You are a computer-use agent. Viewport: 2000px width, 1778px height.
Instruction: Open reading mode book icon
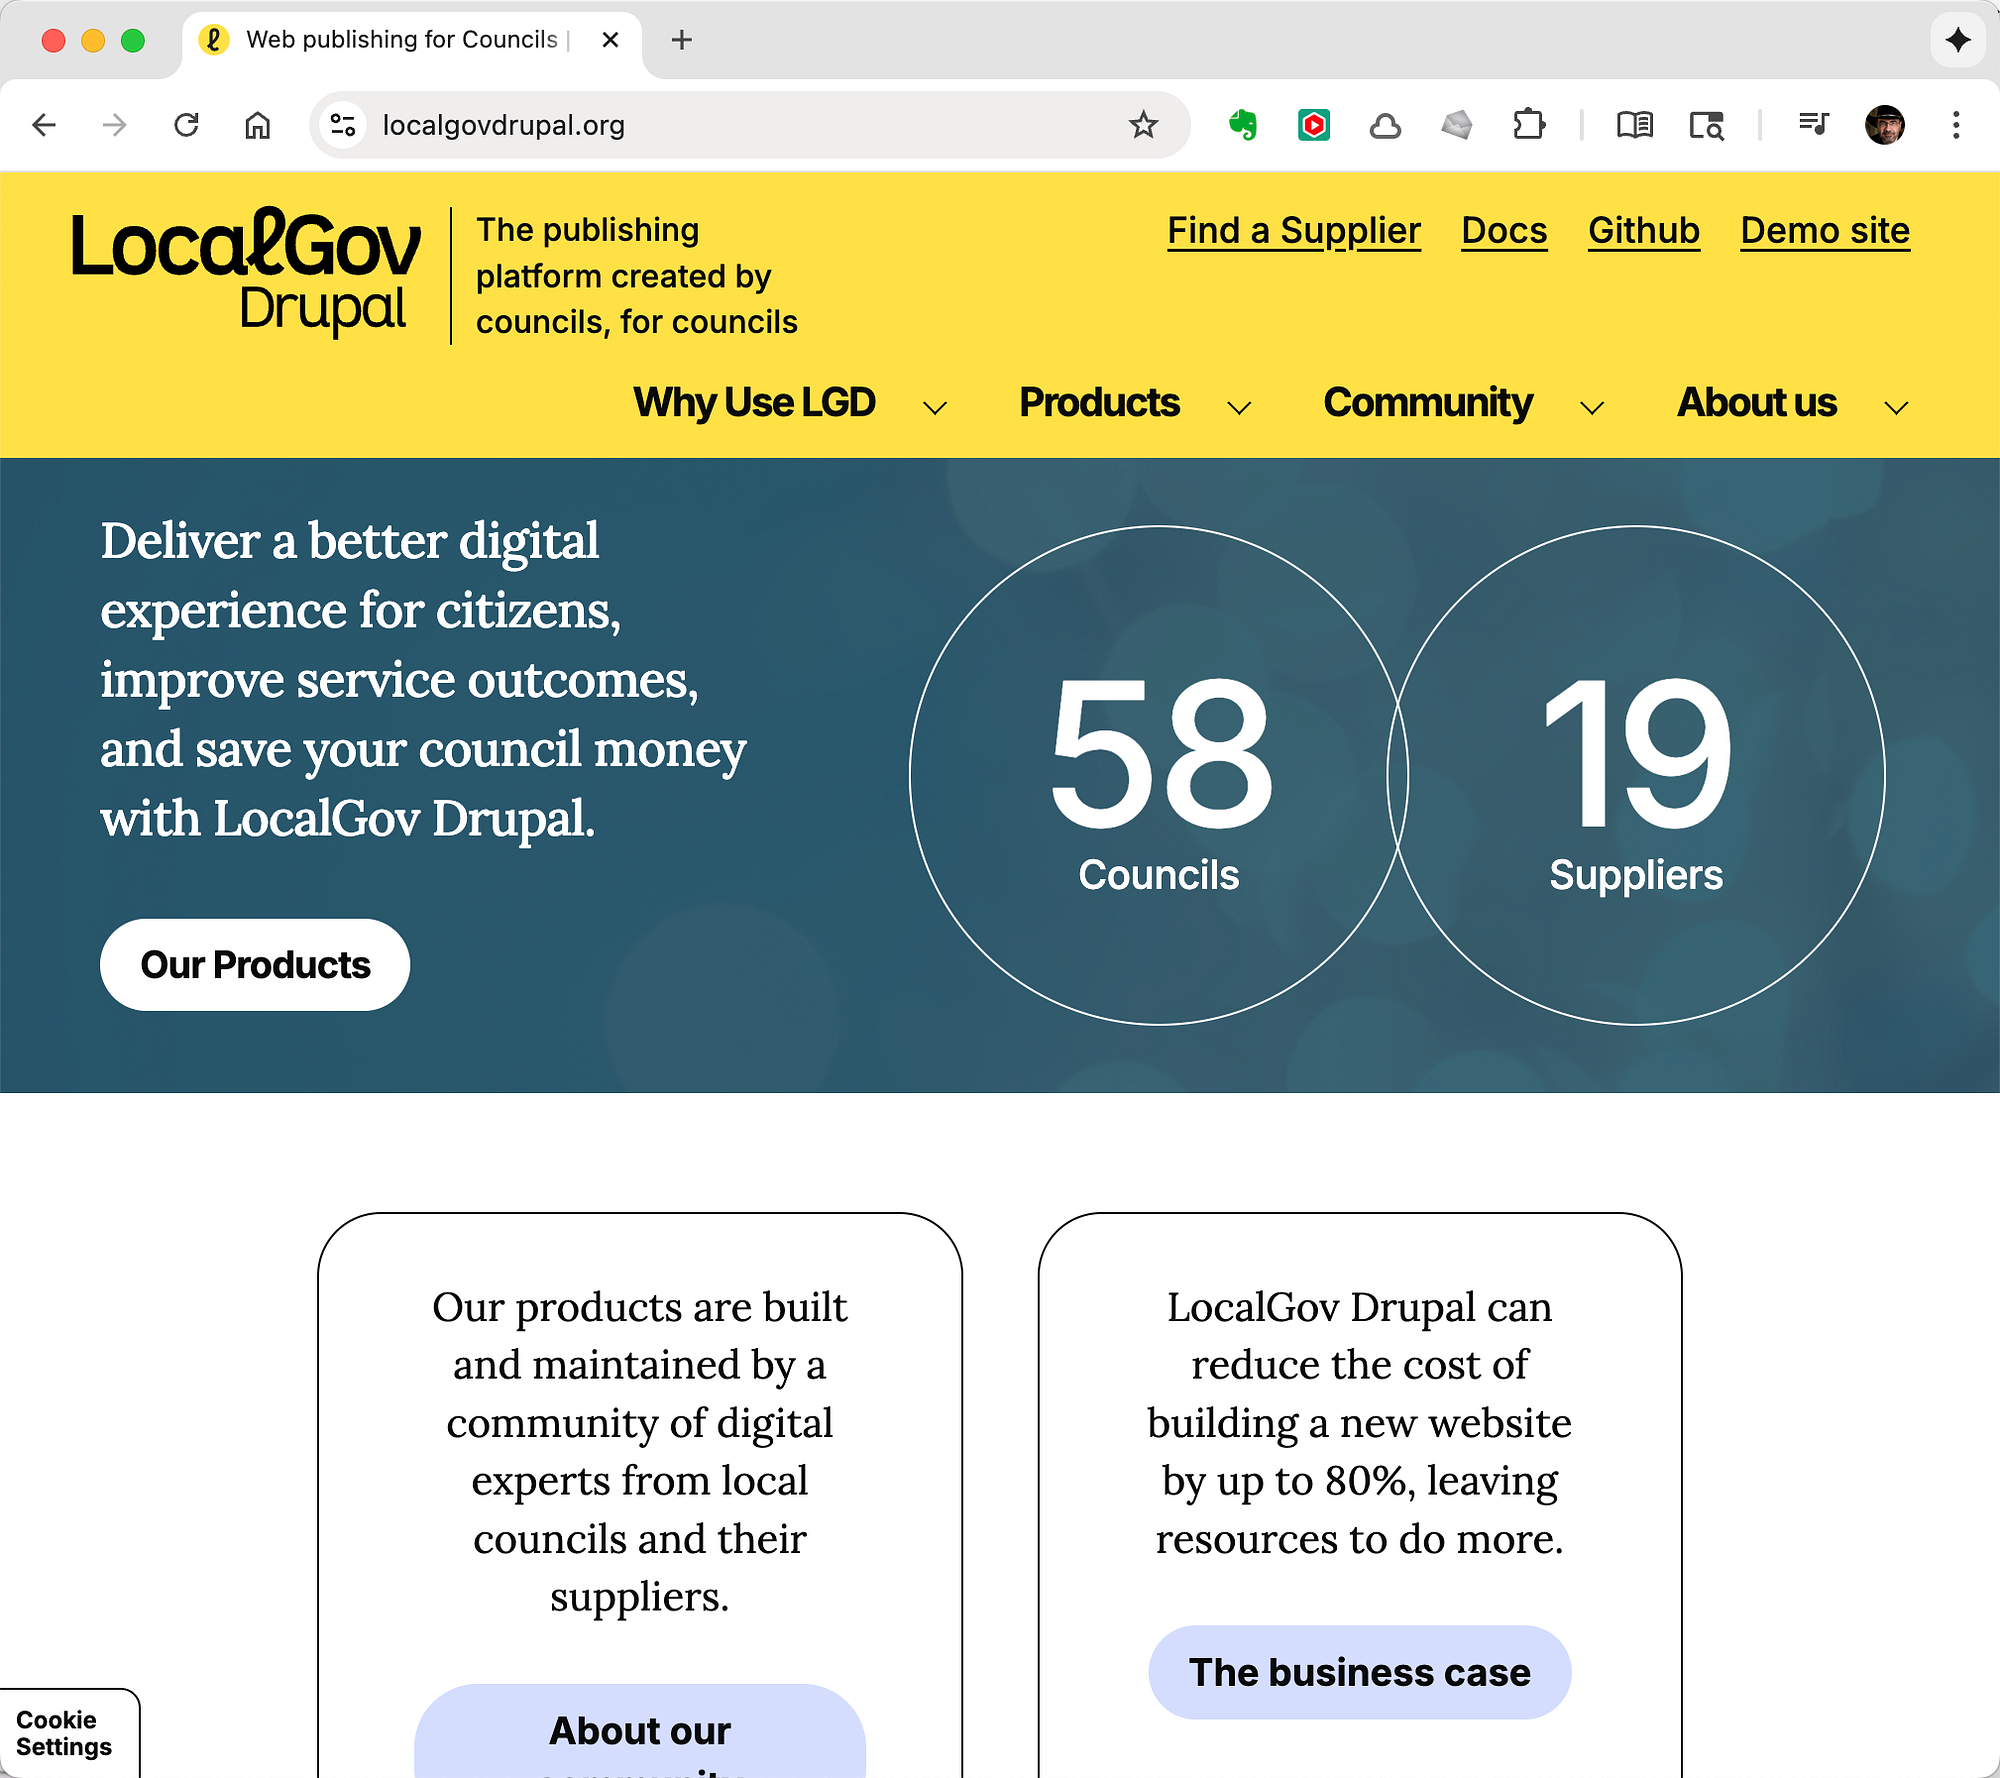[1635, 125]
